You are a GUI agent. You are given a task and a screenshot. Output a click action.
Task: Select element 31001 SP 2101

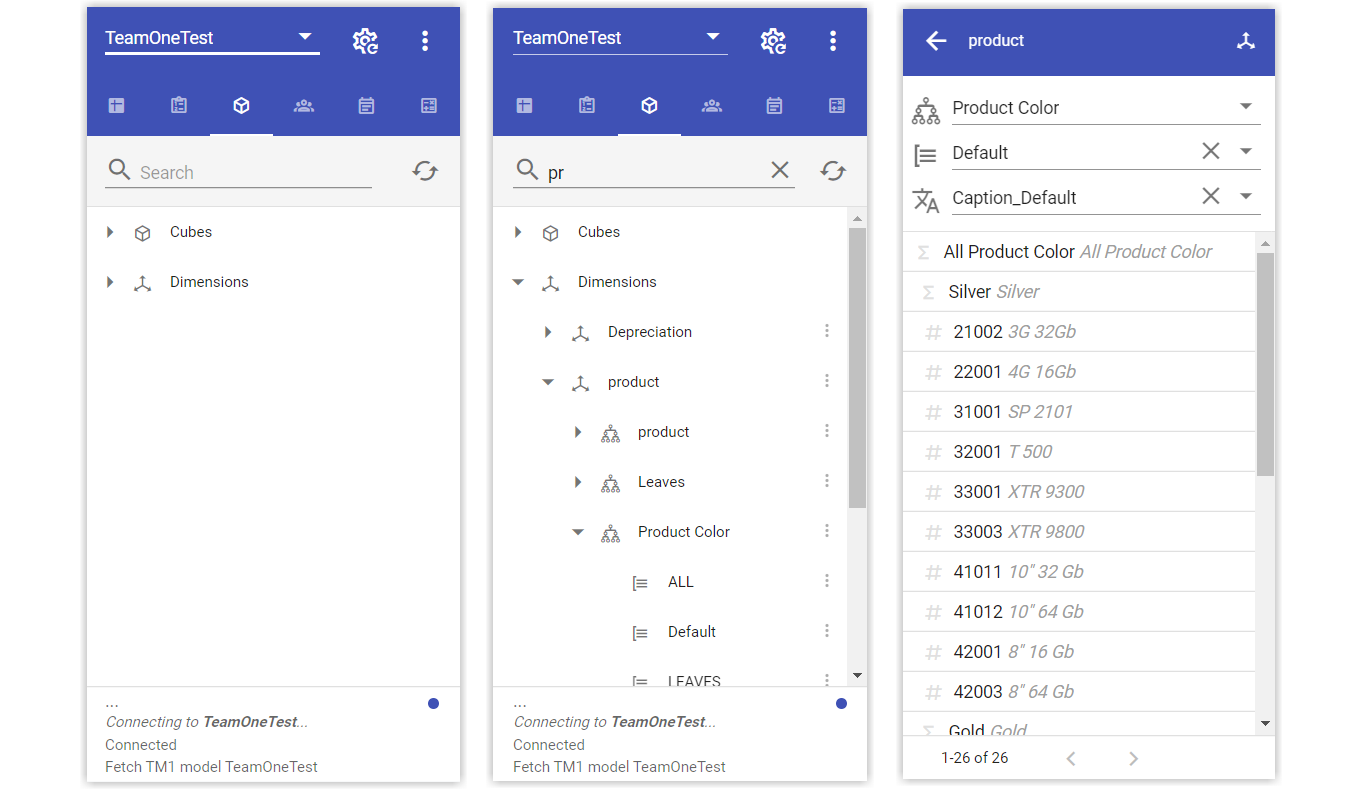tap(1079, 412)
